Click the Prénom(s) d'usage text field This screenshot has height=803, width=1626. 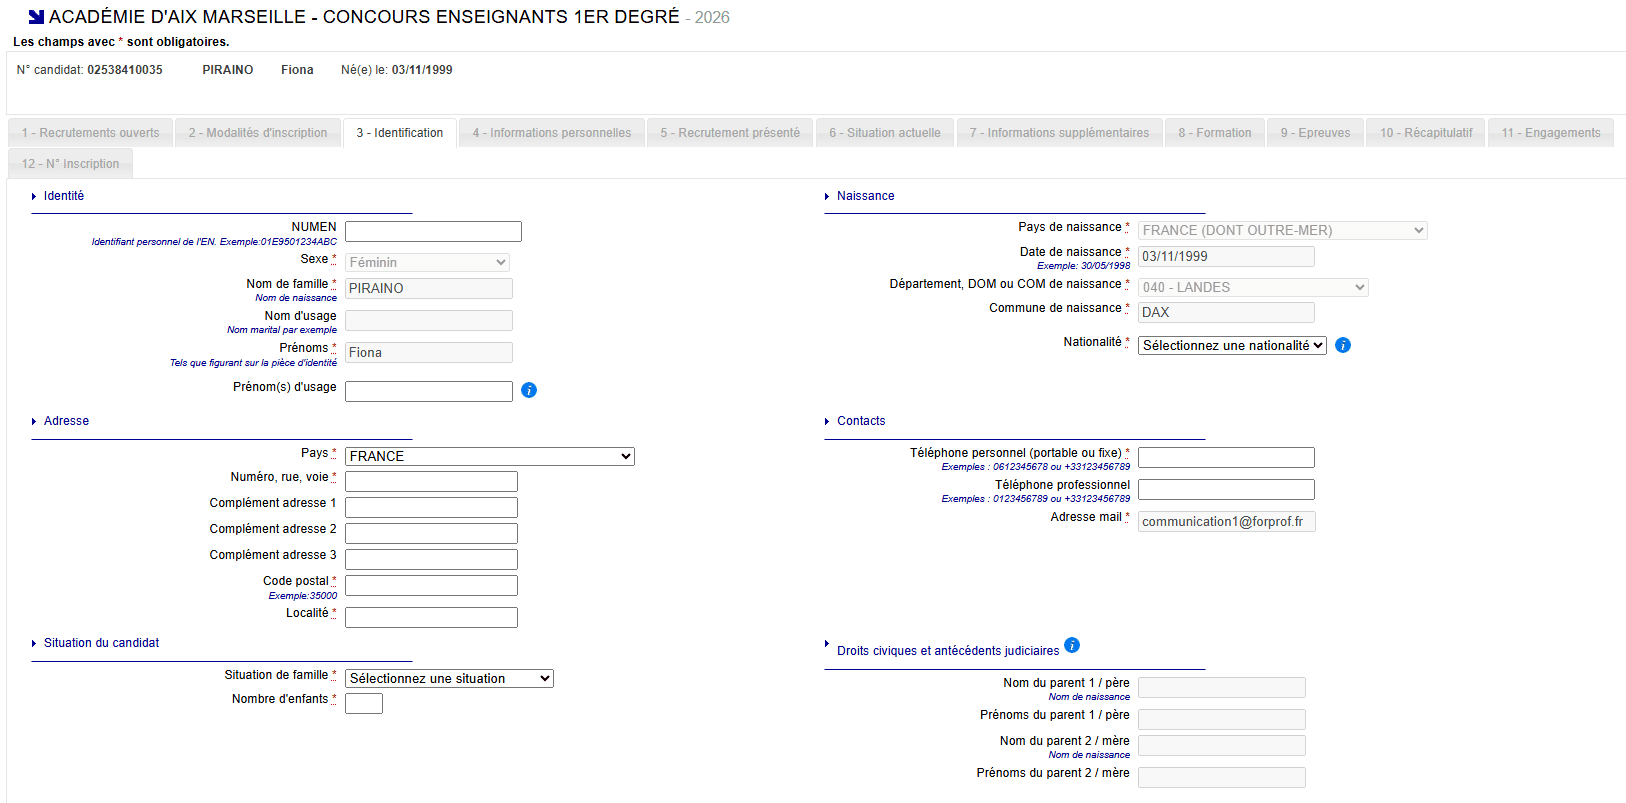coord(428,391)
